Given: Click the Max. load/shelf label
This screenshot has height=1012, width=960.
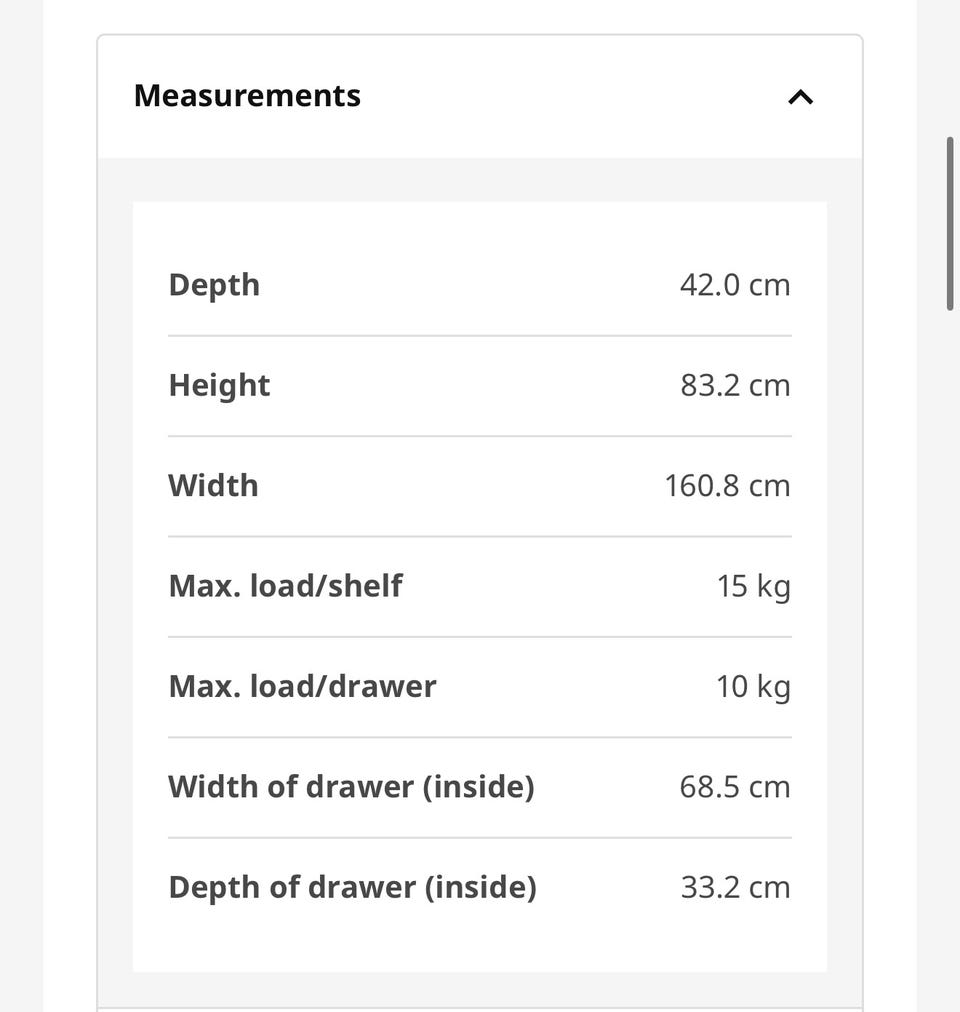Looking at the screenshot, I should [285, 586].
